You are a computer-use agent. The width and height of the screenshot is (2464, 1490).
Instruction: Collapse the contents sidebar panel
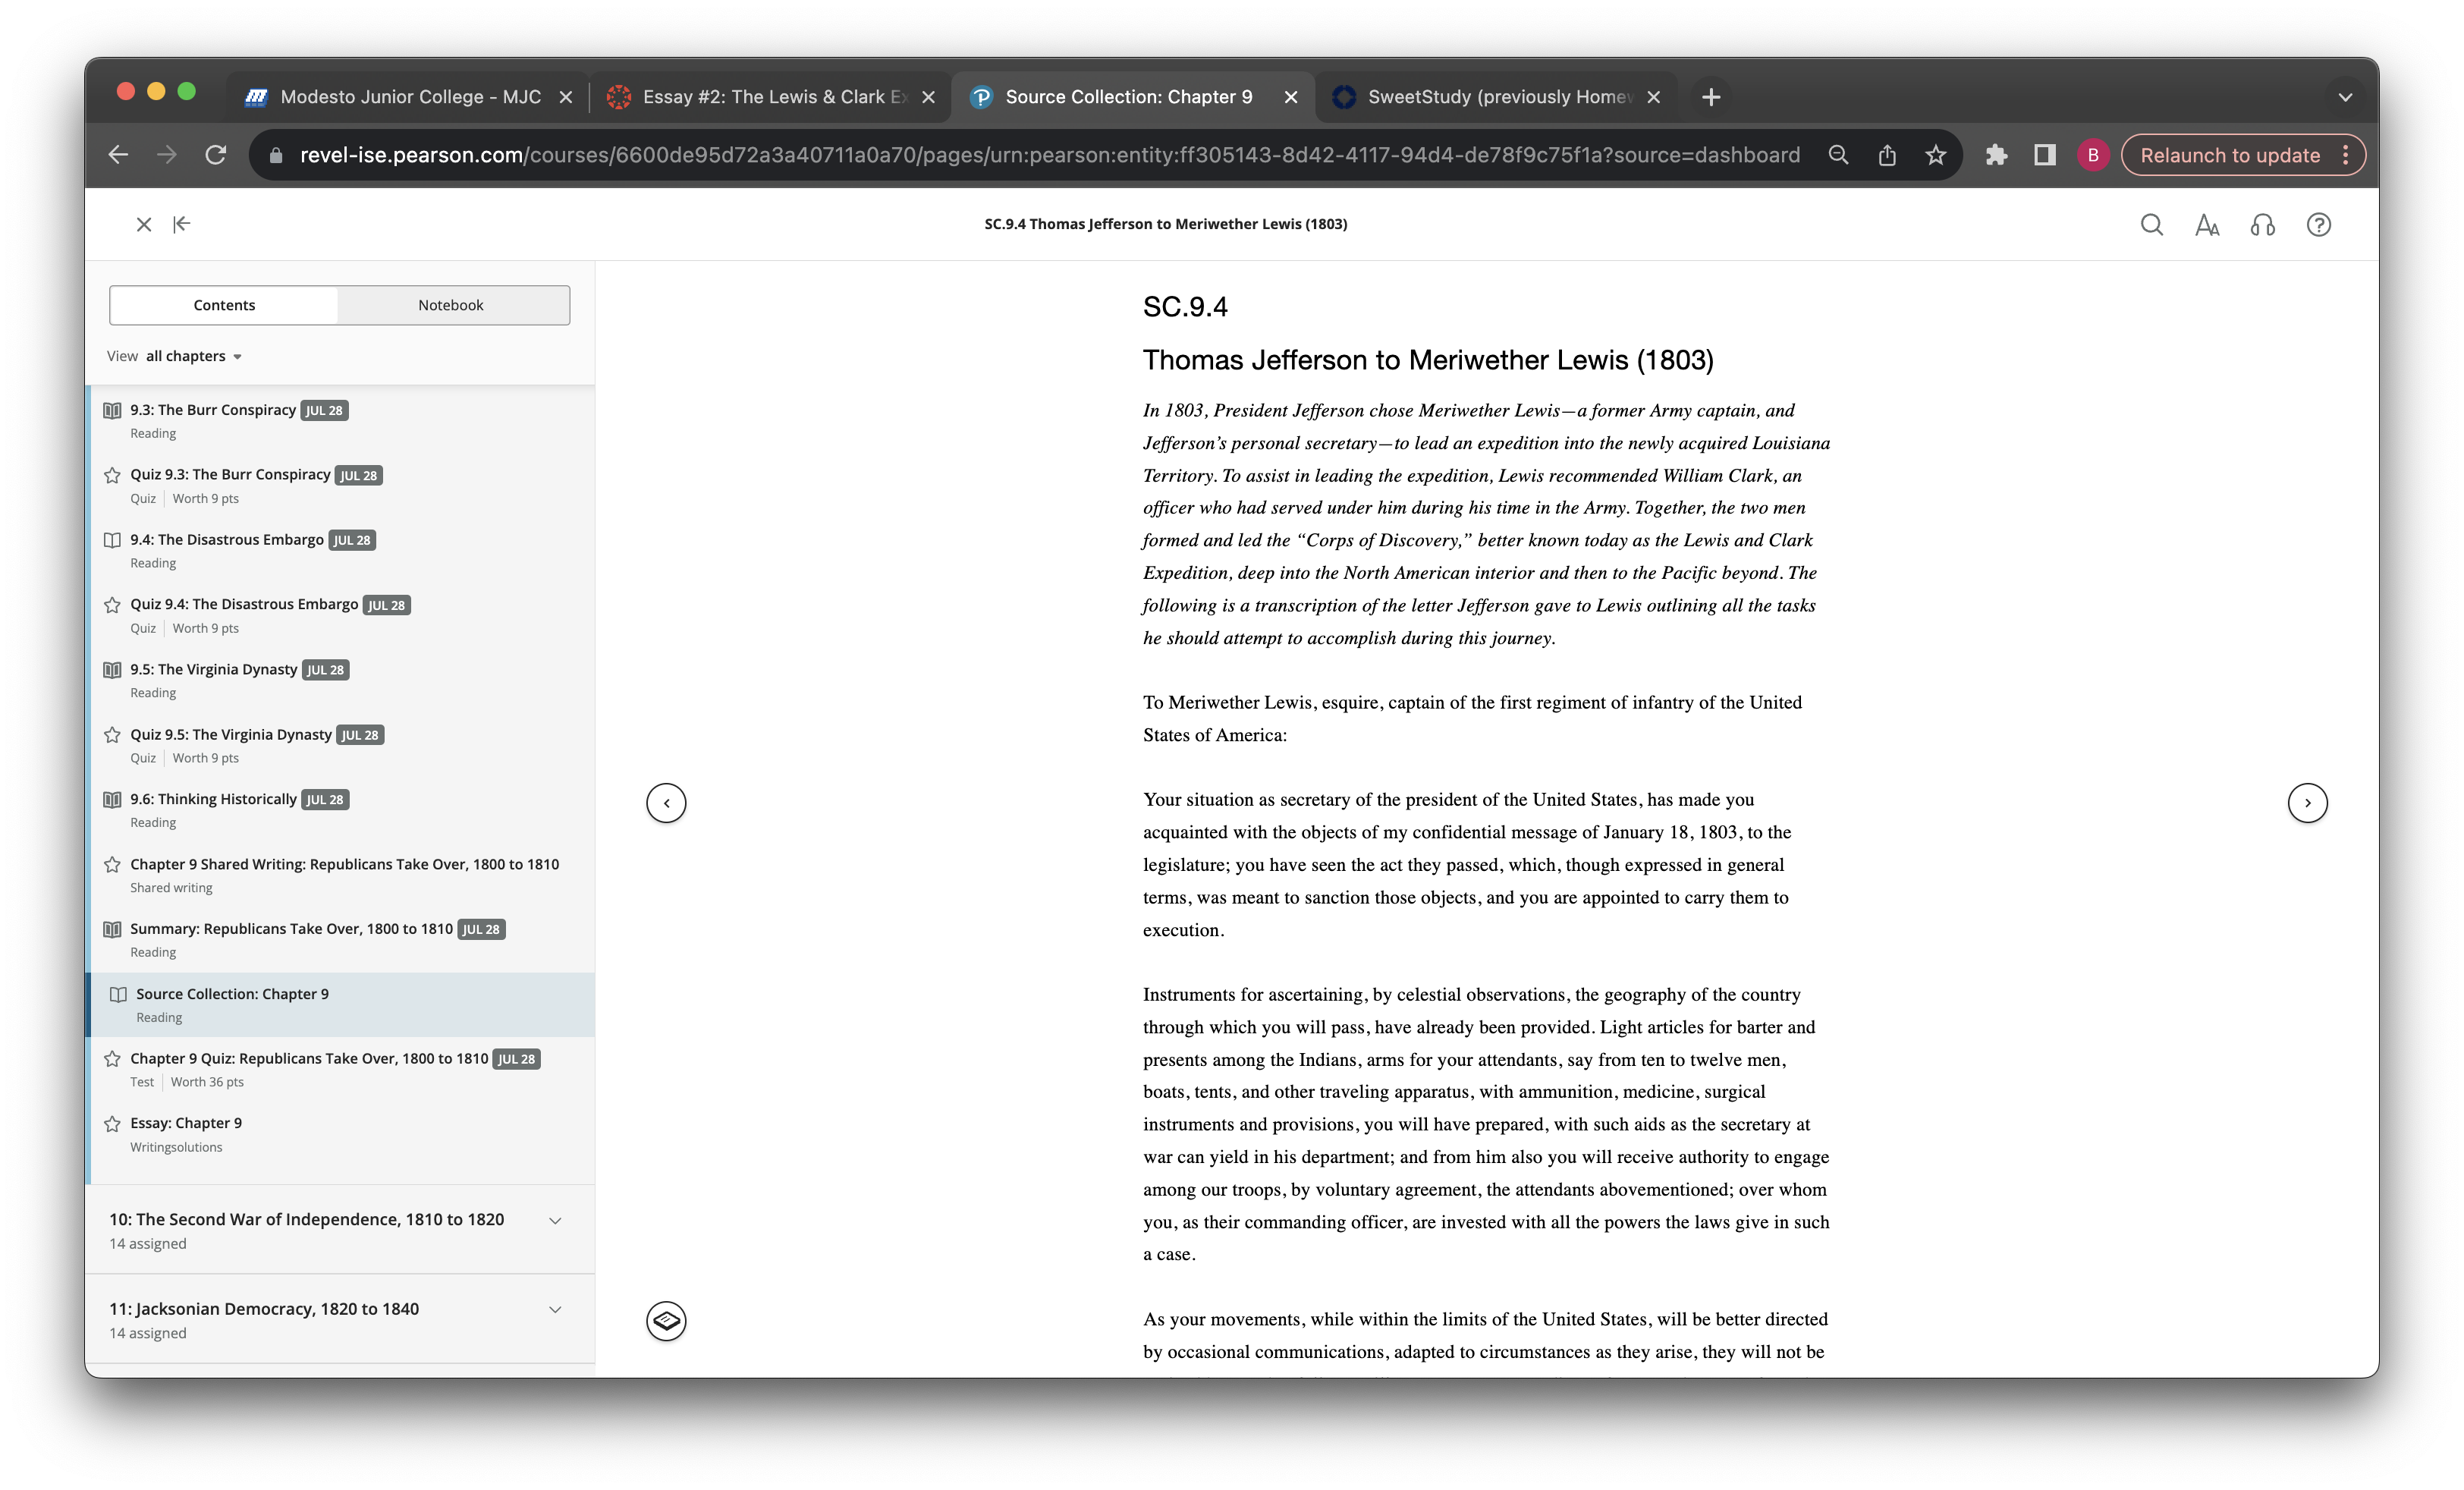click(181, 224)
